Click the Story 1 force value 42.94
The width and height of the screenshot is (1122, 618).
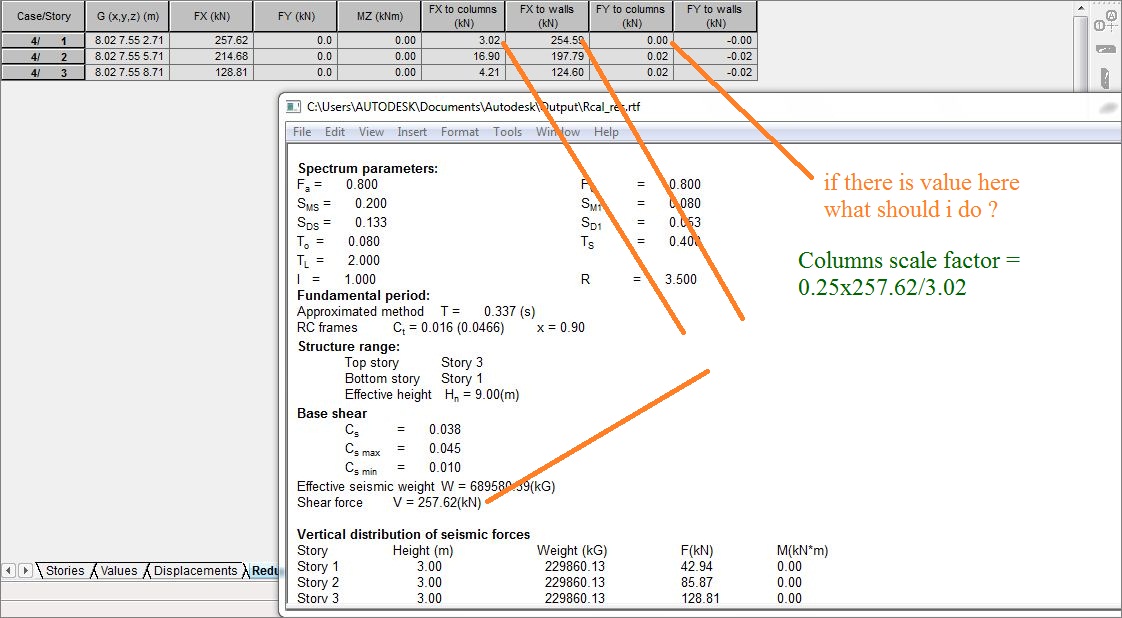[x=697, y=566]
